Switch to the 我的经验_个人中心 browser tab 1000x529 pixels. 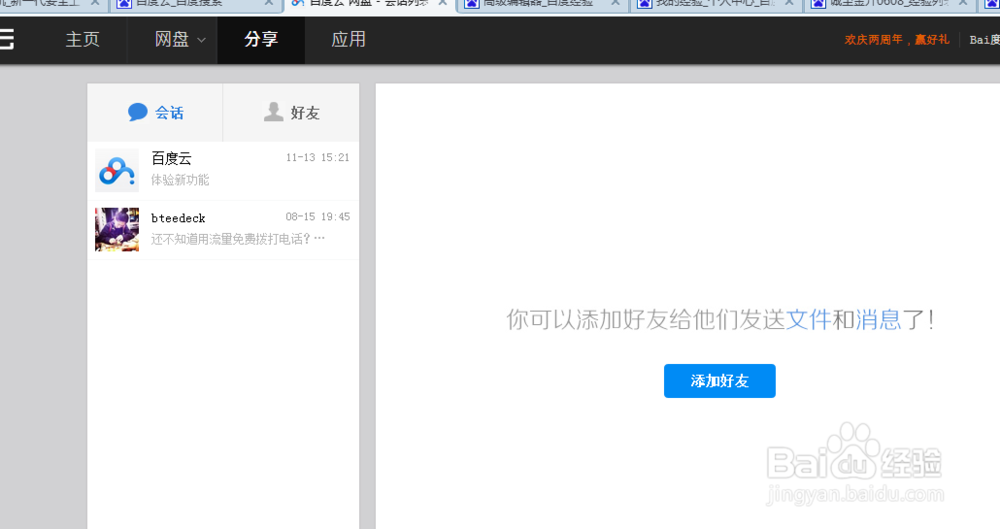pos(714,4)
